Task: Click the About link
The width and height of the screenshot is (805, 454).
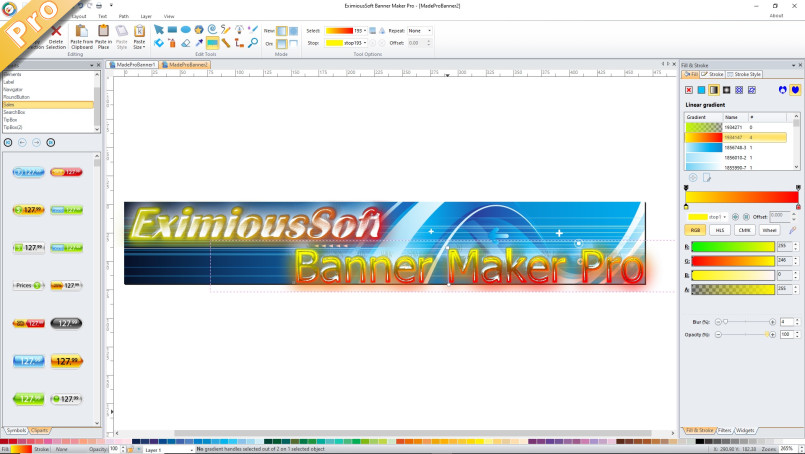Action: pyautogui.click(x=776, y=16)
